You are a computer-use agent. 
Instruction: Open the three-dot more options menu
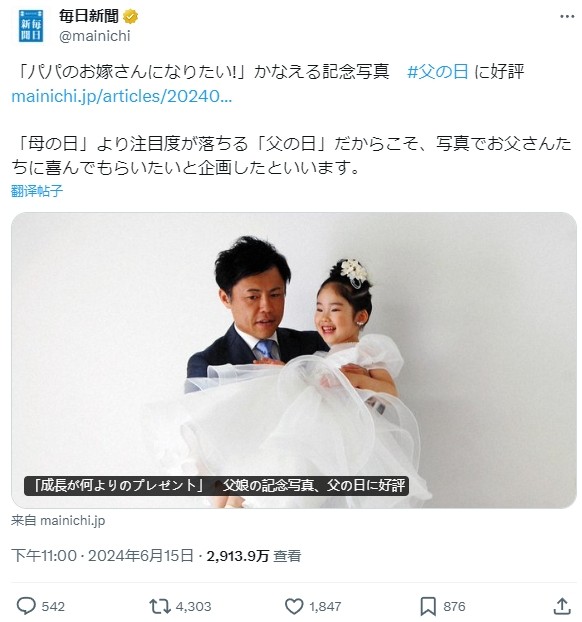(567, 16)
